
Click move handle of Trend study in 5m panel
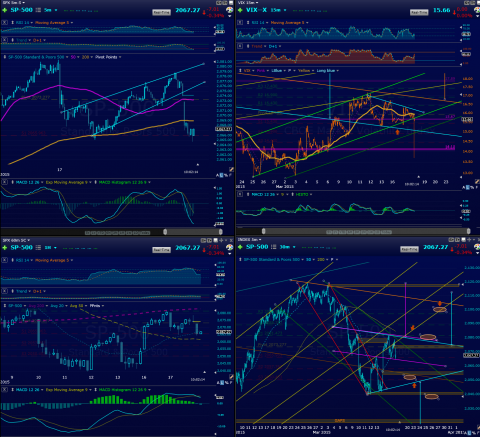point(13,40)
